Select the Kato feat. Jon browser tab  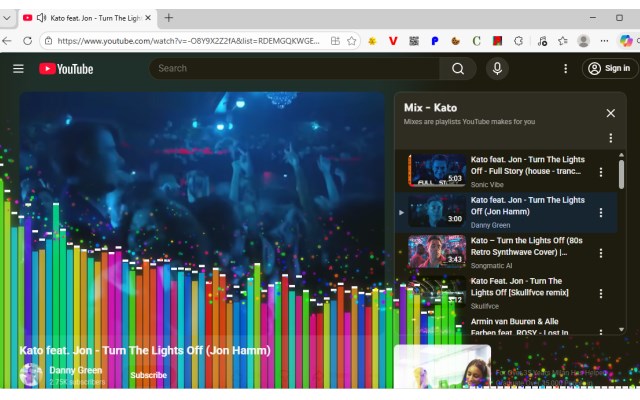[88, 18]
